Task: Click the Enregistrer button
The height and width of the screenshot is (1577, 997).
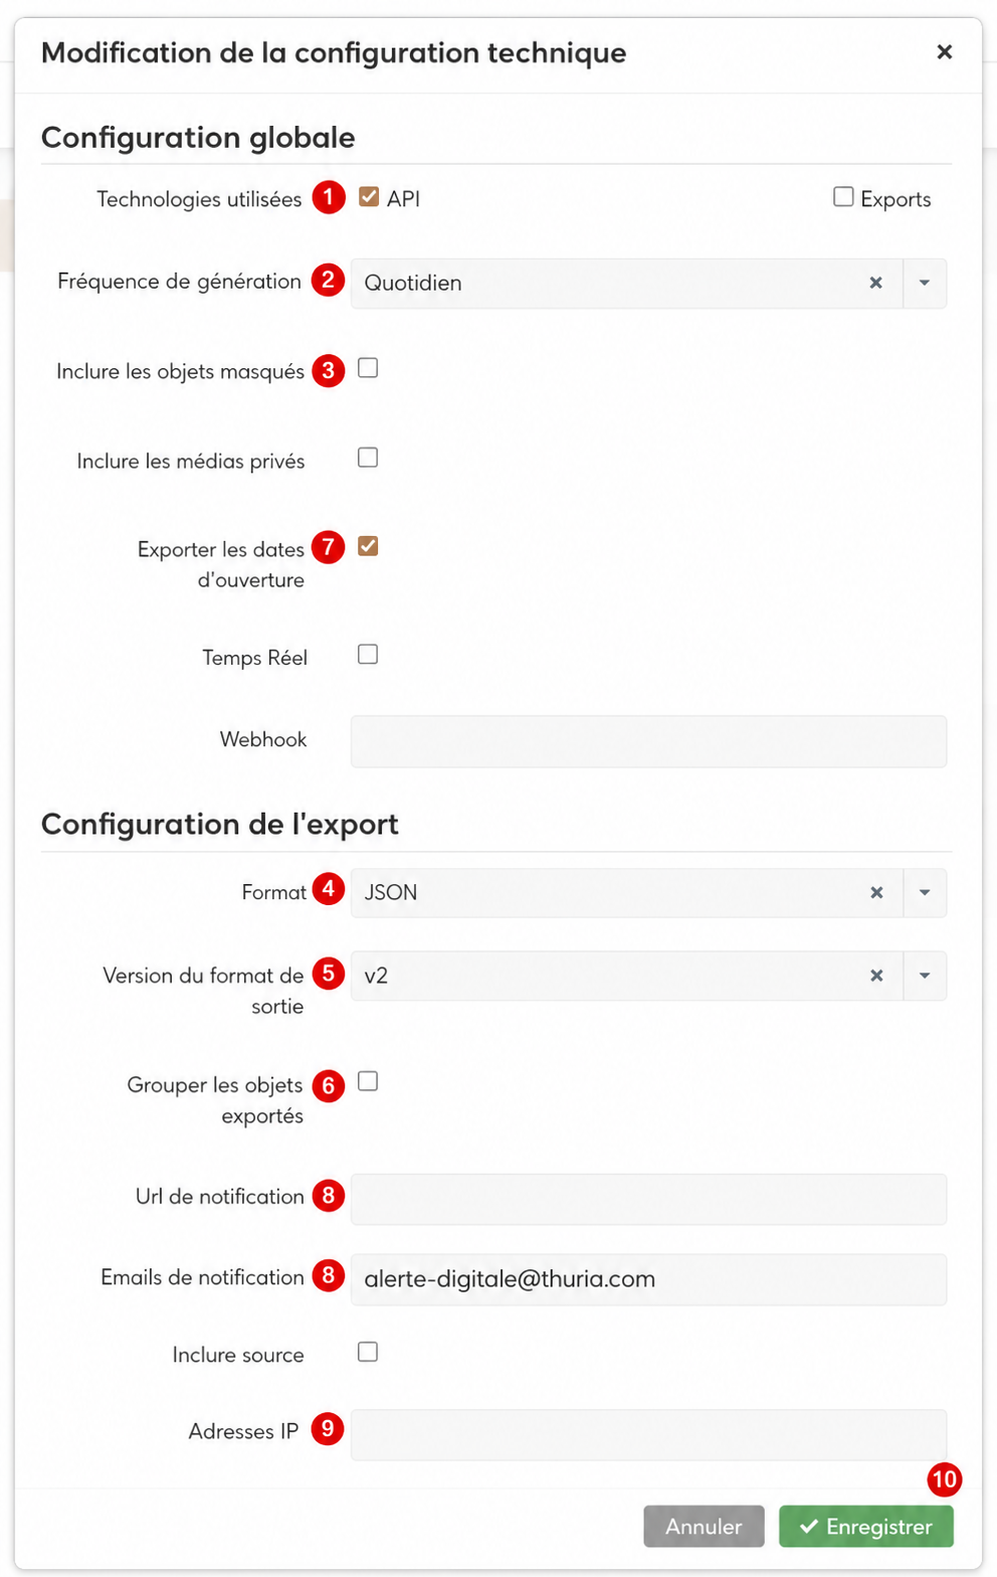Action: 866,1526
